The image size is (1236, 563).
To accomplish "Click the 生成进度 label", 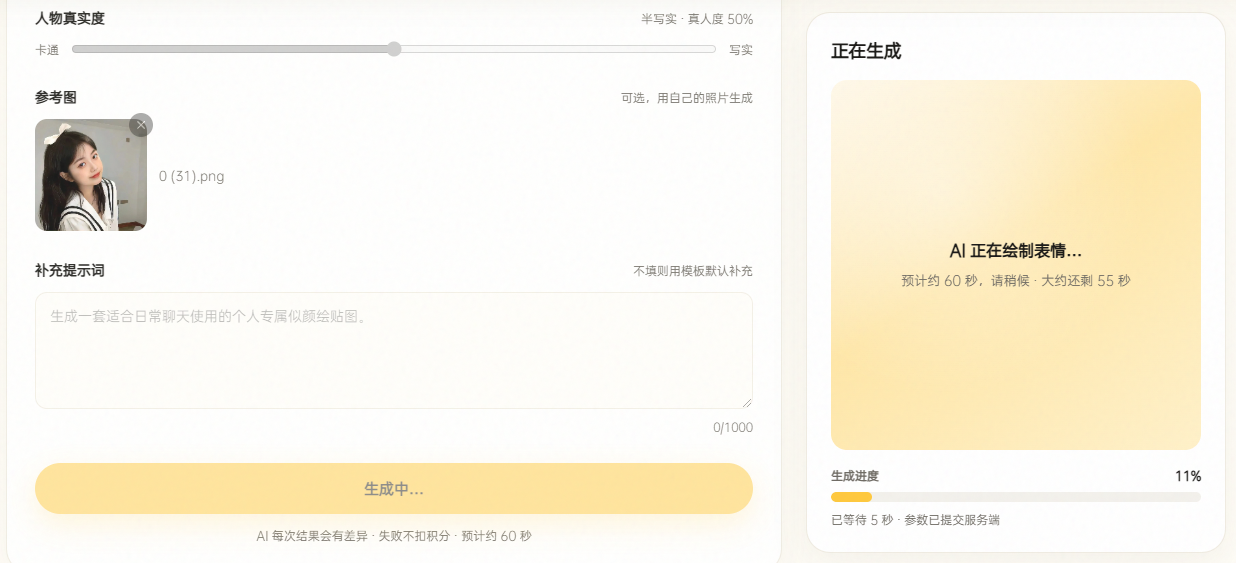I will (855, 476).
